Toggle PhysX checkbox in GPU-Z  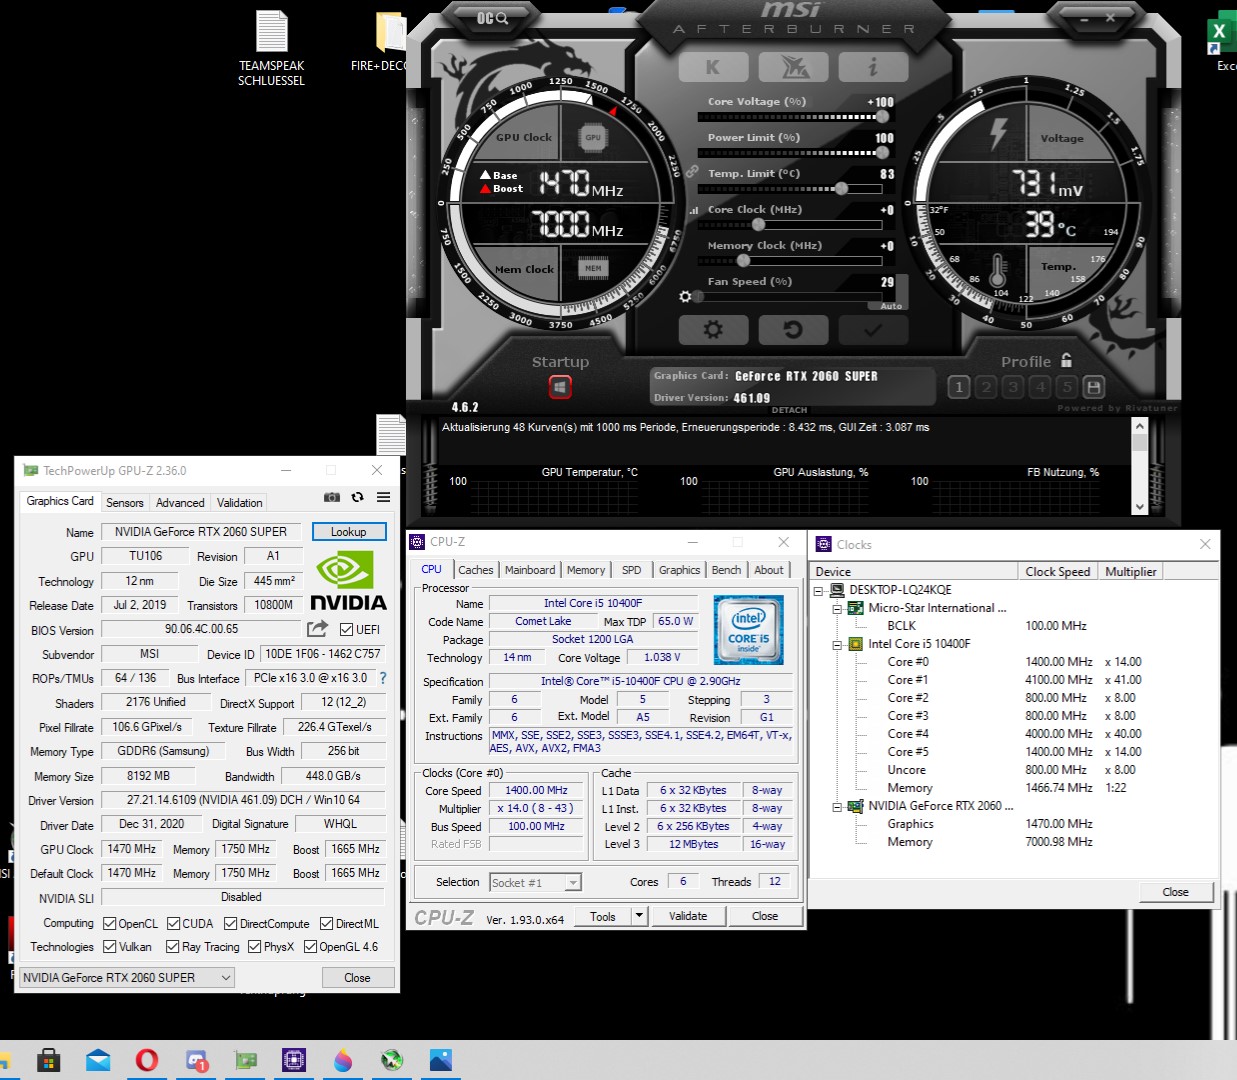click(x=255, y=947)
